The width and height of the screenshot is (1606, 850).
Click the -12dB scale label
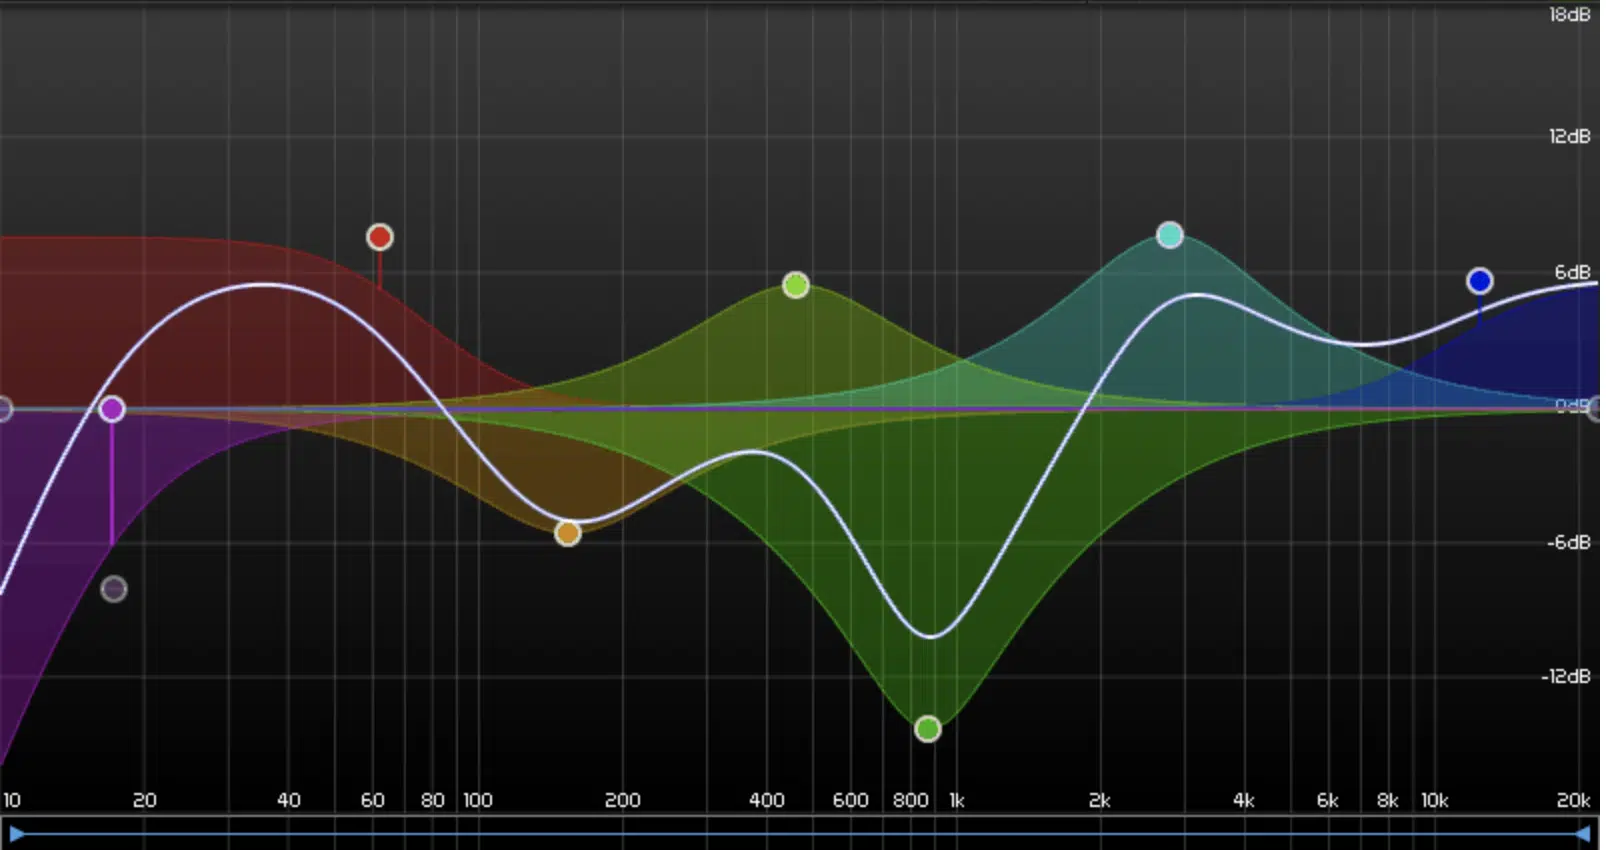pyautogui.click(x=1566, y=677)
